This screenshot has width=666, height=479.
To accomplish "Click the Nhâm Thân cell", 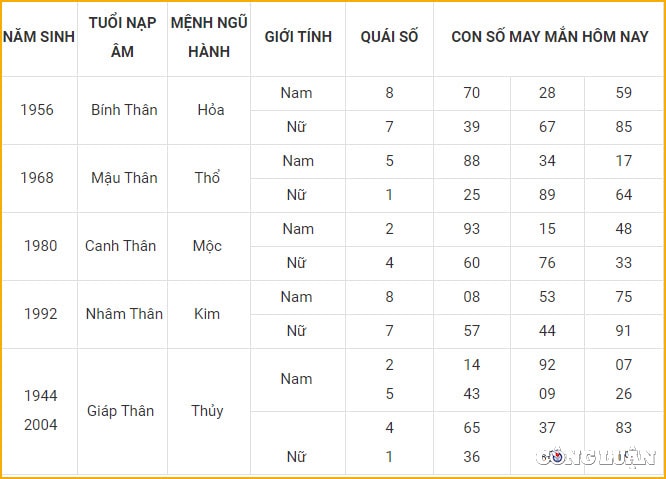I will coord(124,314).
